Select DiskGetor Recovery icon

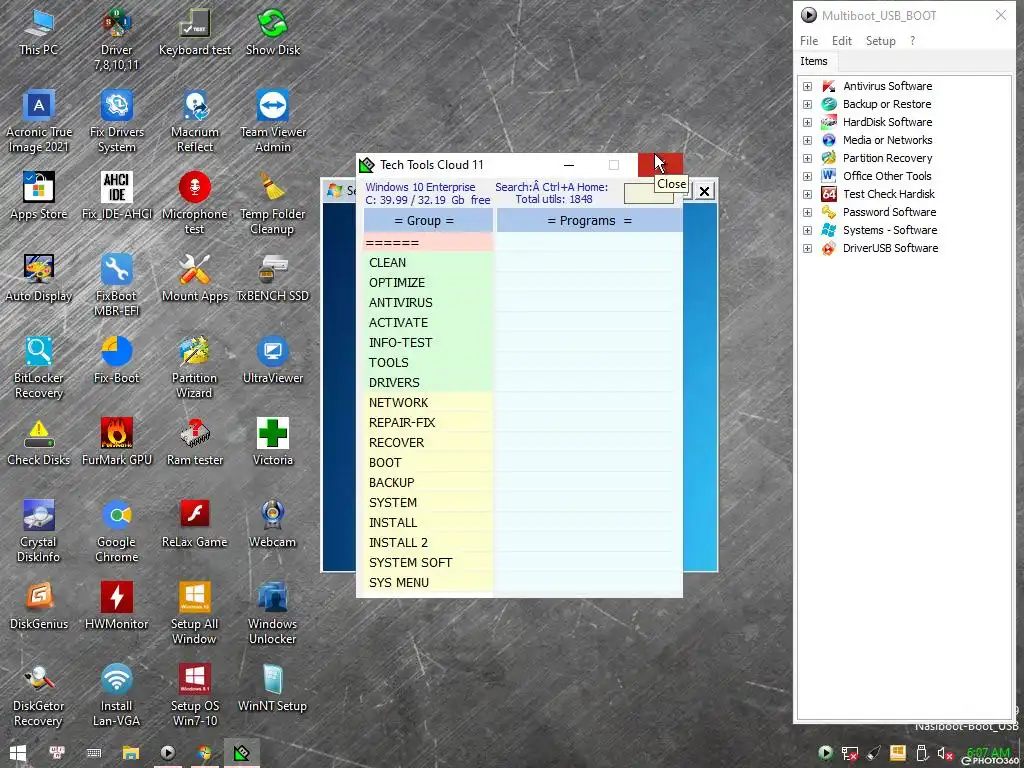39,696
